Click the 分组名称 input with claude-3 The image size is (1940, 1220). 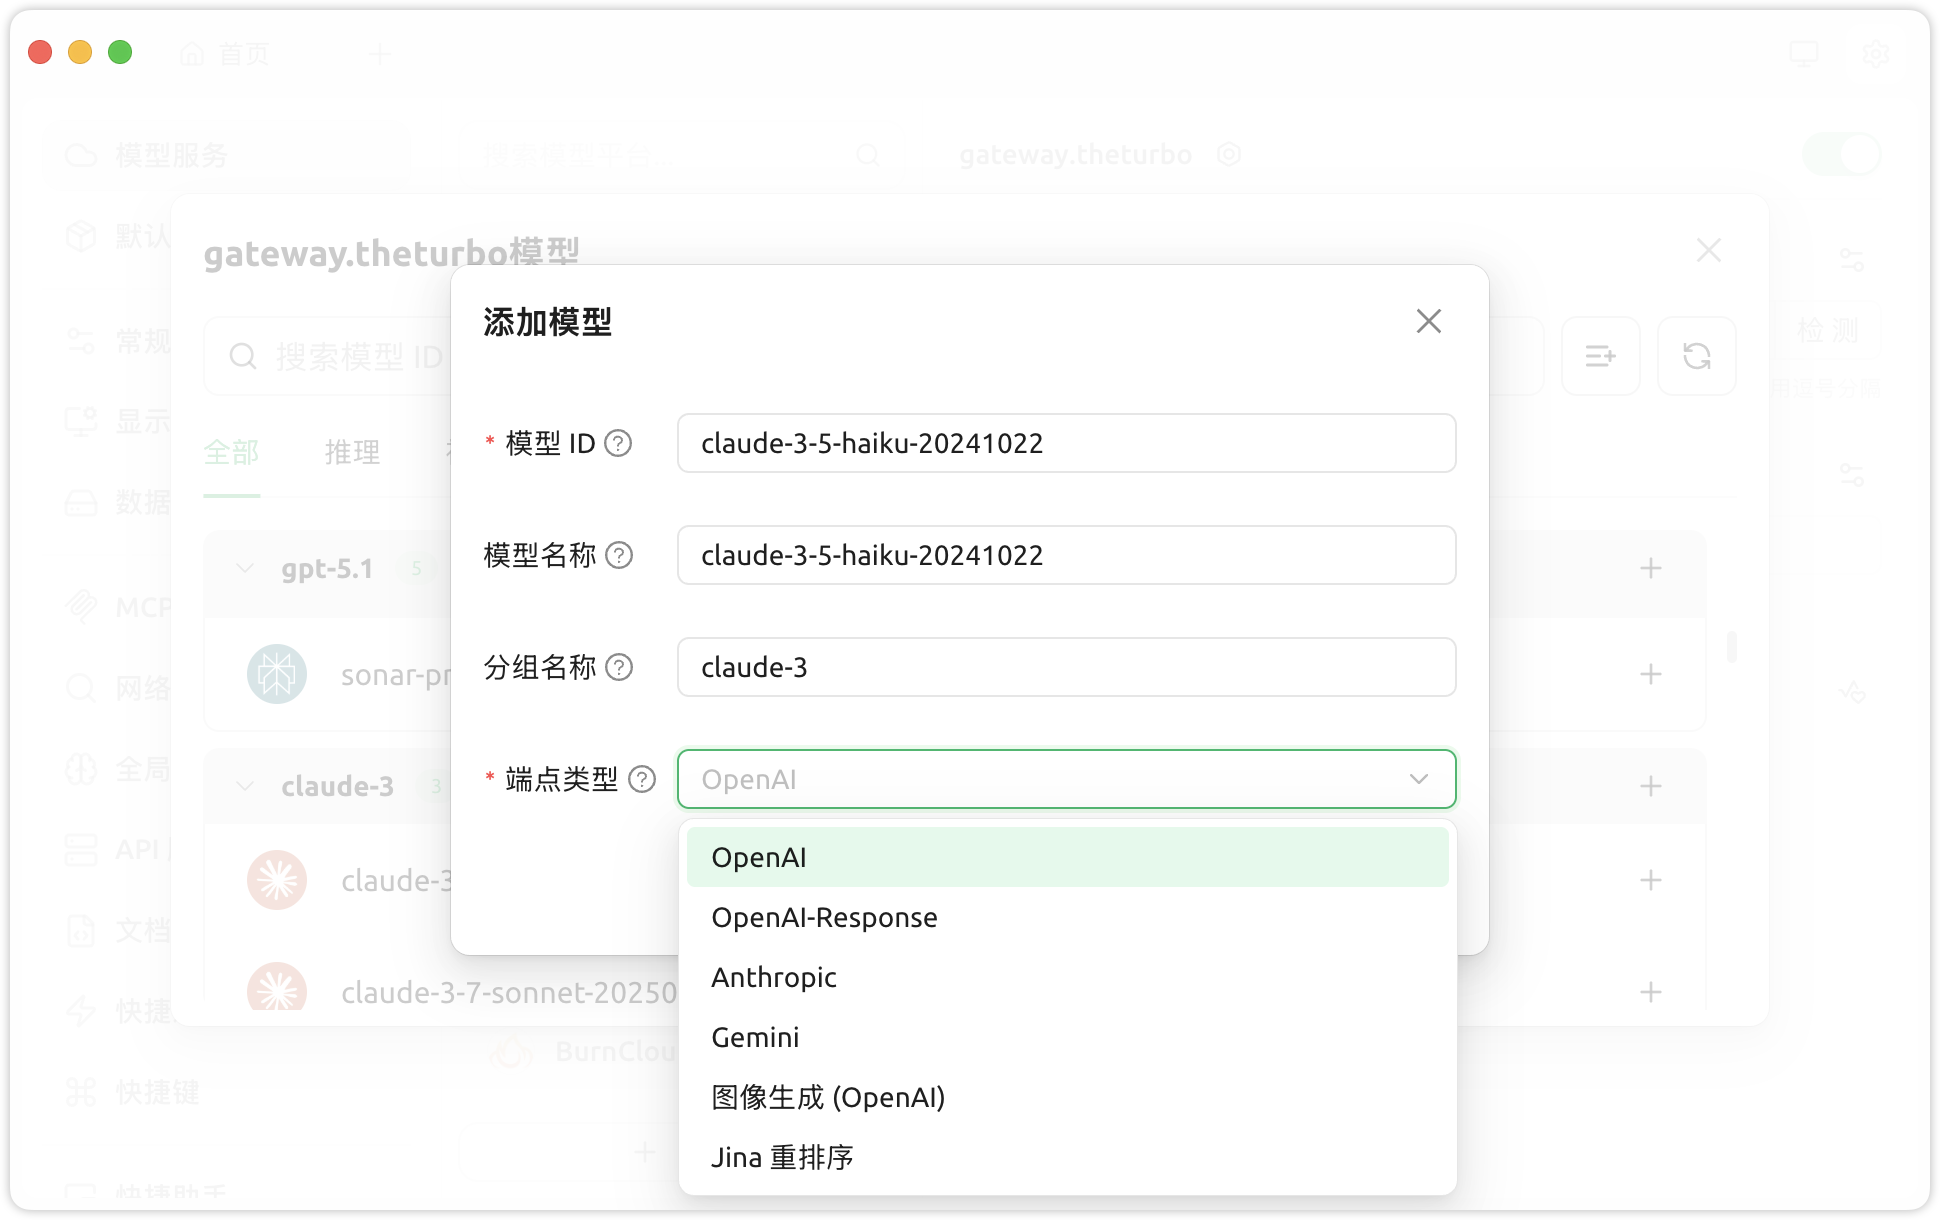click(1066, 667)
